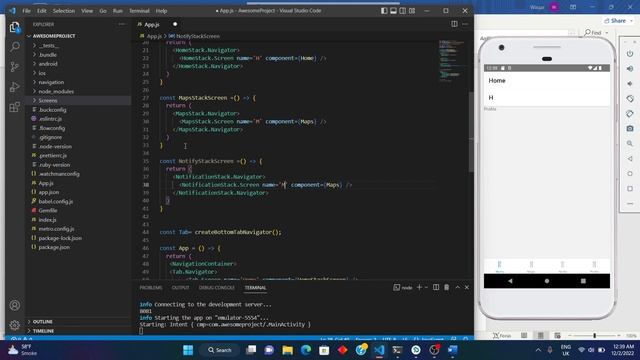Toggle primary side bar layout icon
640x360 pixels.
point(384,11)
